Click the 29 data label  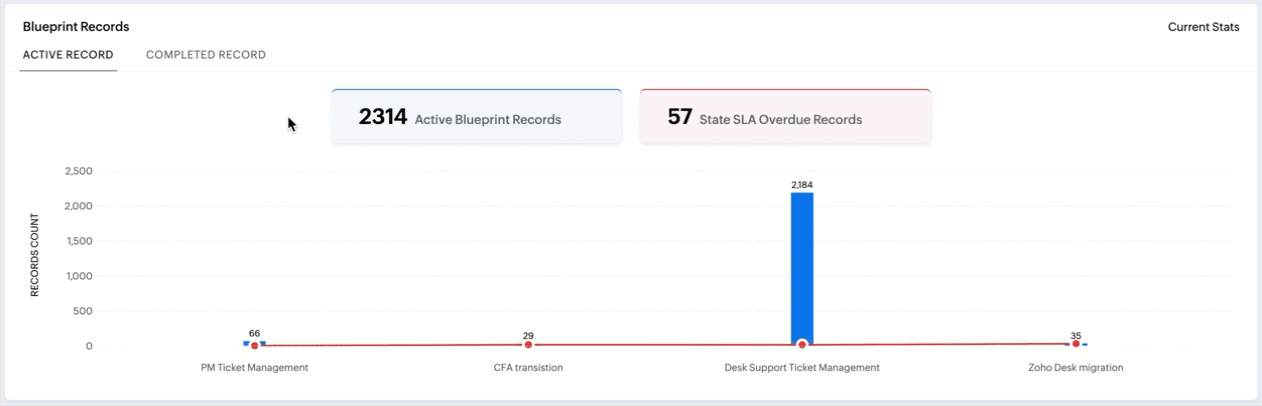click(x=528, y=336)
